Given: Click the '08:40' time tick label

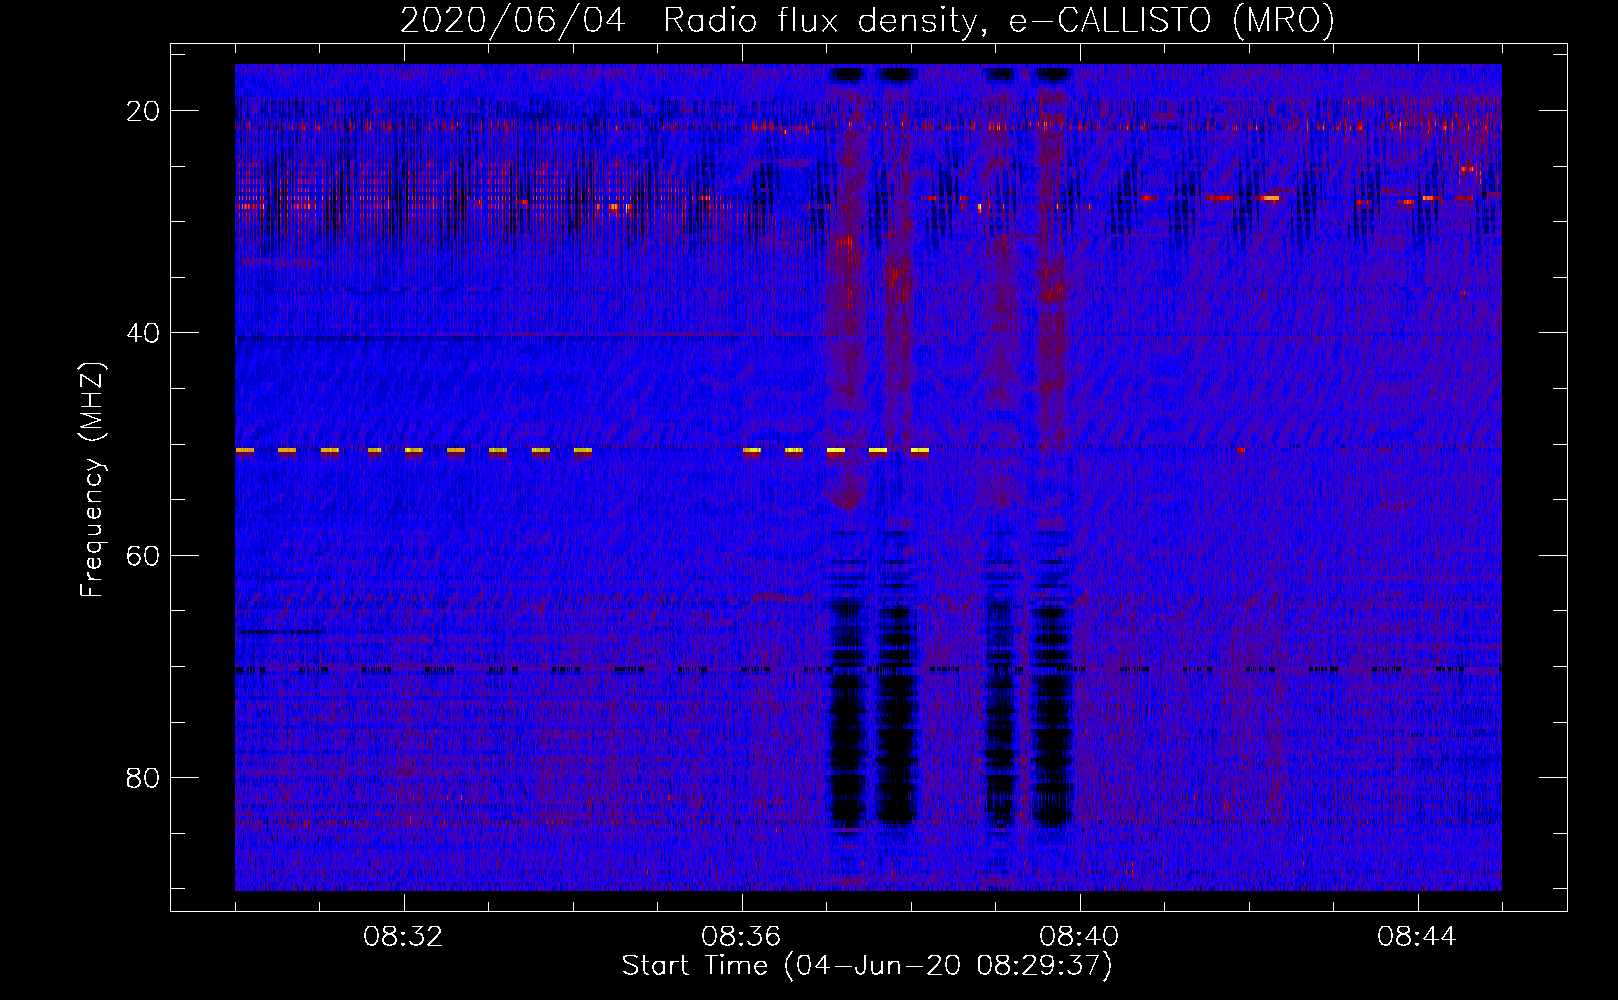Looking at the screenshot, I should click(1080, 937).
